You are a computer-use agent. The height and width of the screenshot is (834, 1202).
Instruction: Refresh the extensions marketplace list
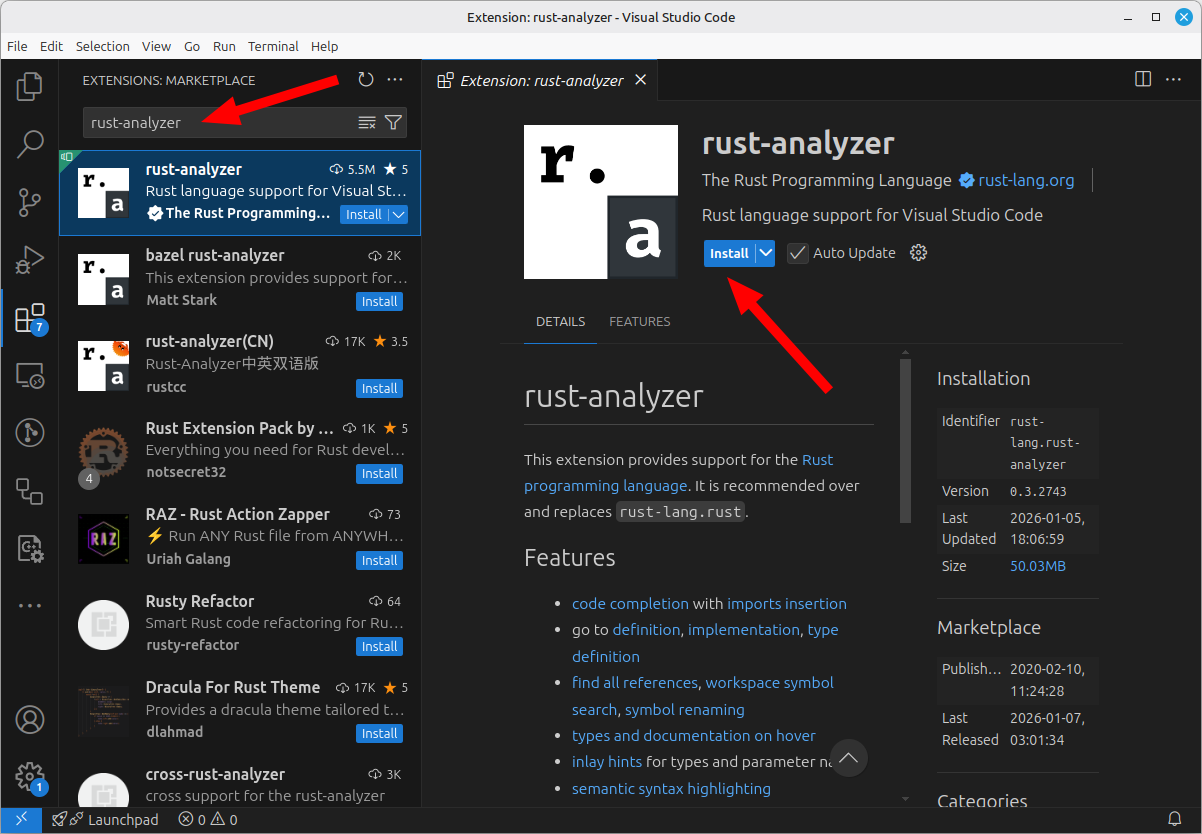coord(366,80)
